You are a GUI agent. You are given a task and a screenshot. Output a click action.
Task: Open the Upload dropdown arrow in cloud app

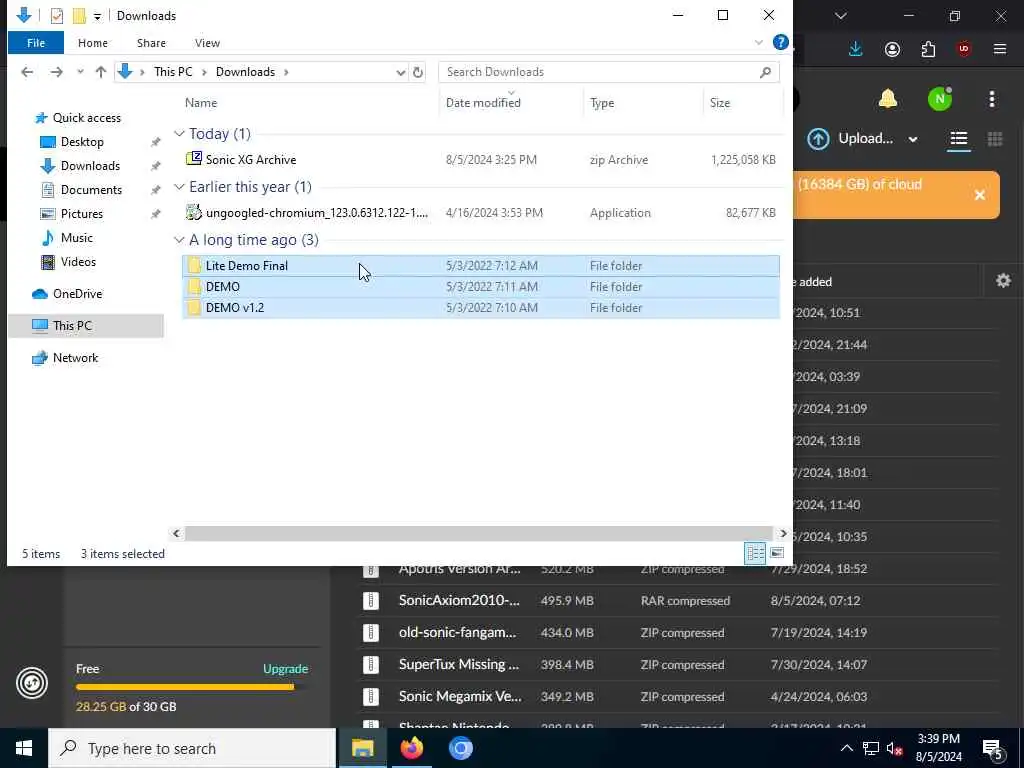click(x=913, y=139)
